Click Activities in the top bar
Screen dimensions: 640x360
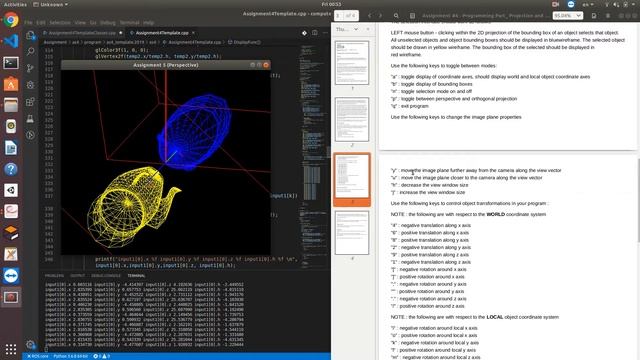15,4
